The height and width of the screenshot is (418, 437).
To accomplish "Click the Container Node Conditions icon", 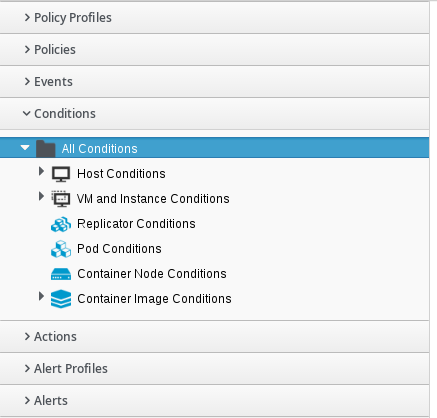I will tap(61, 274).
